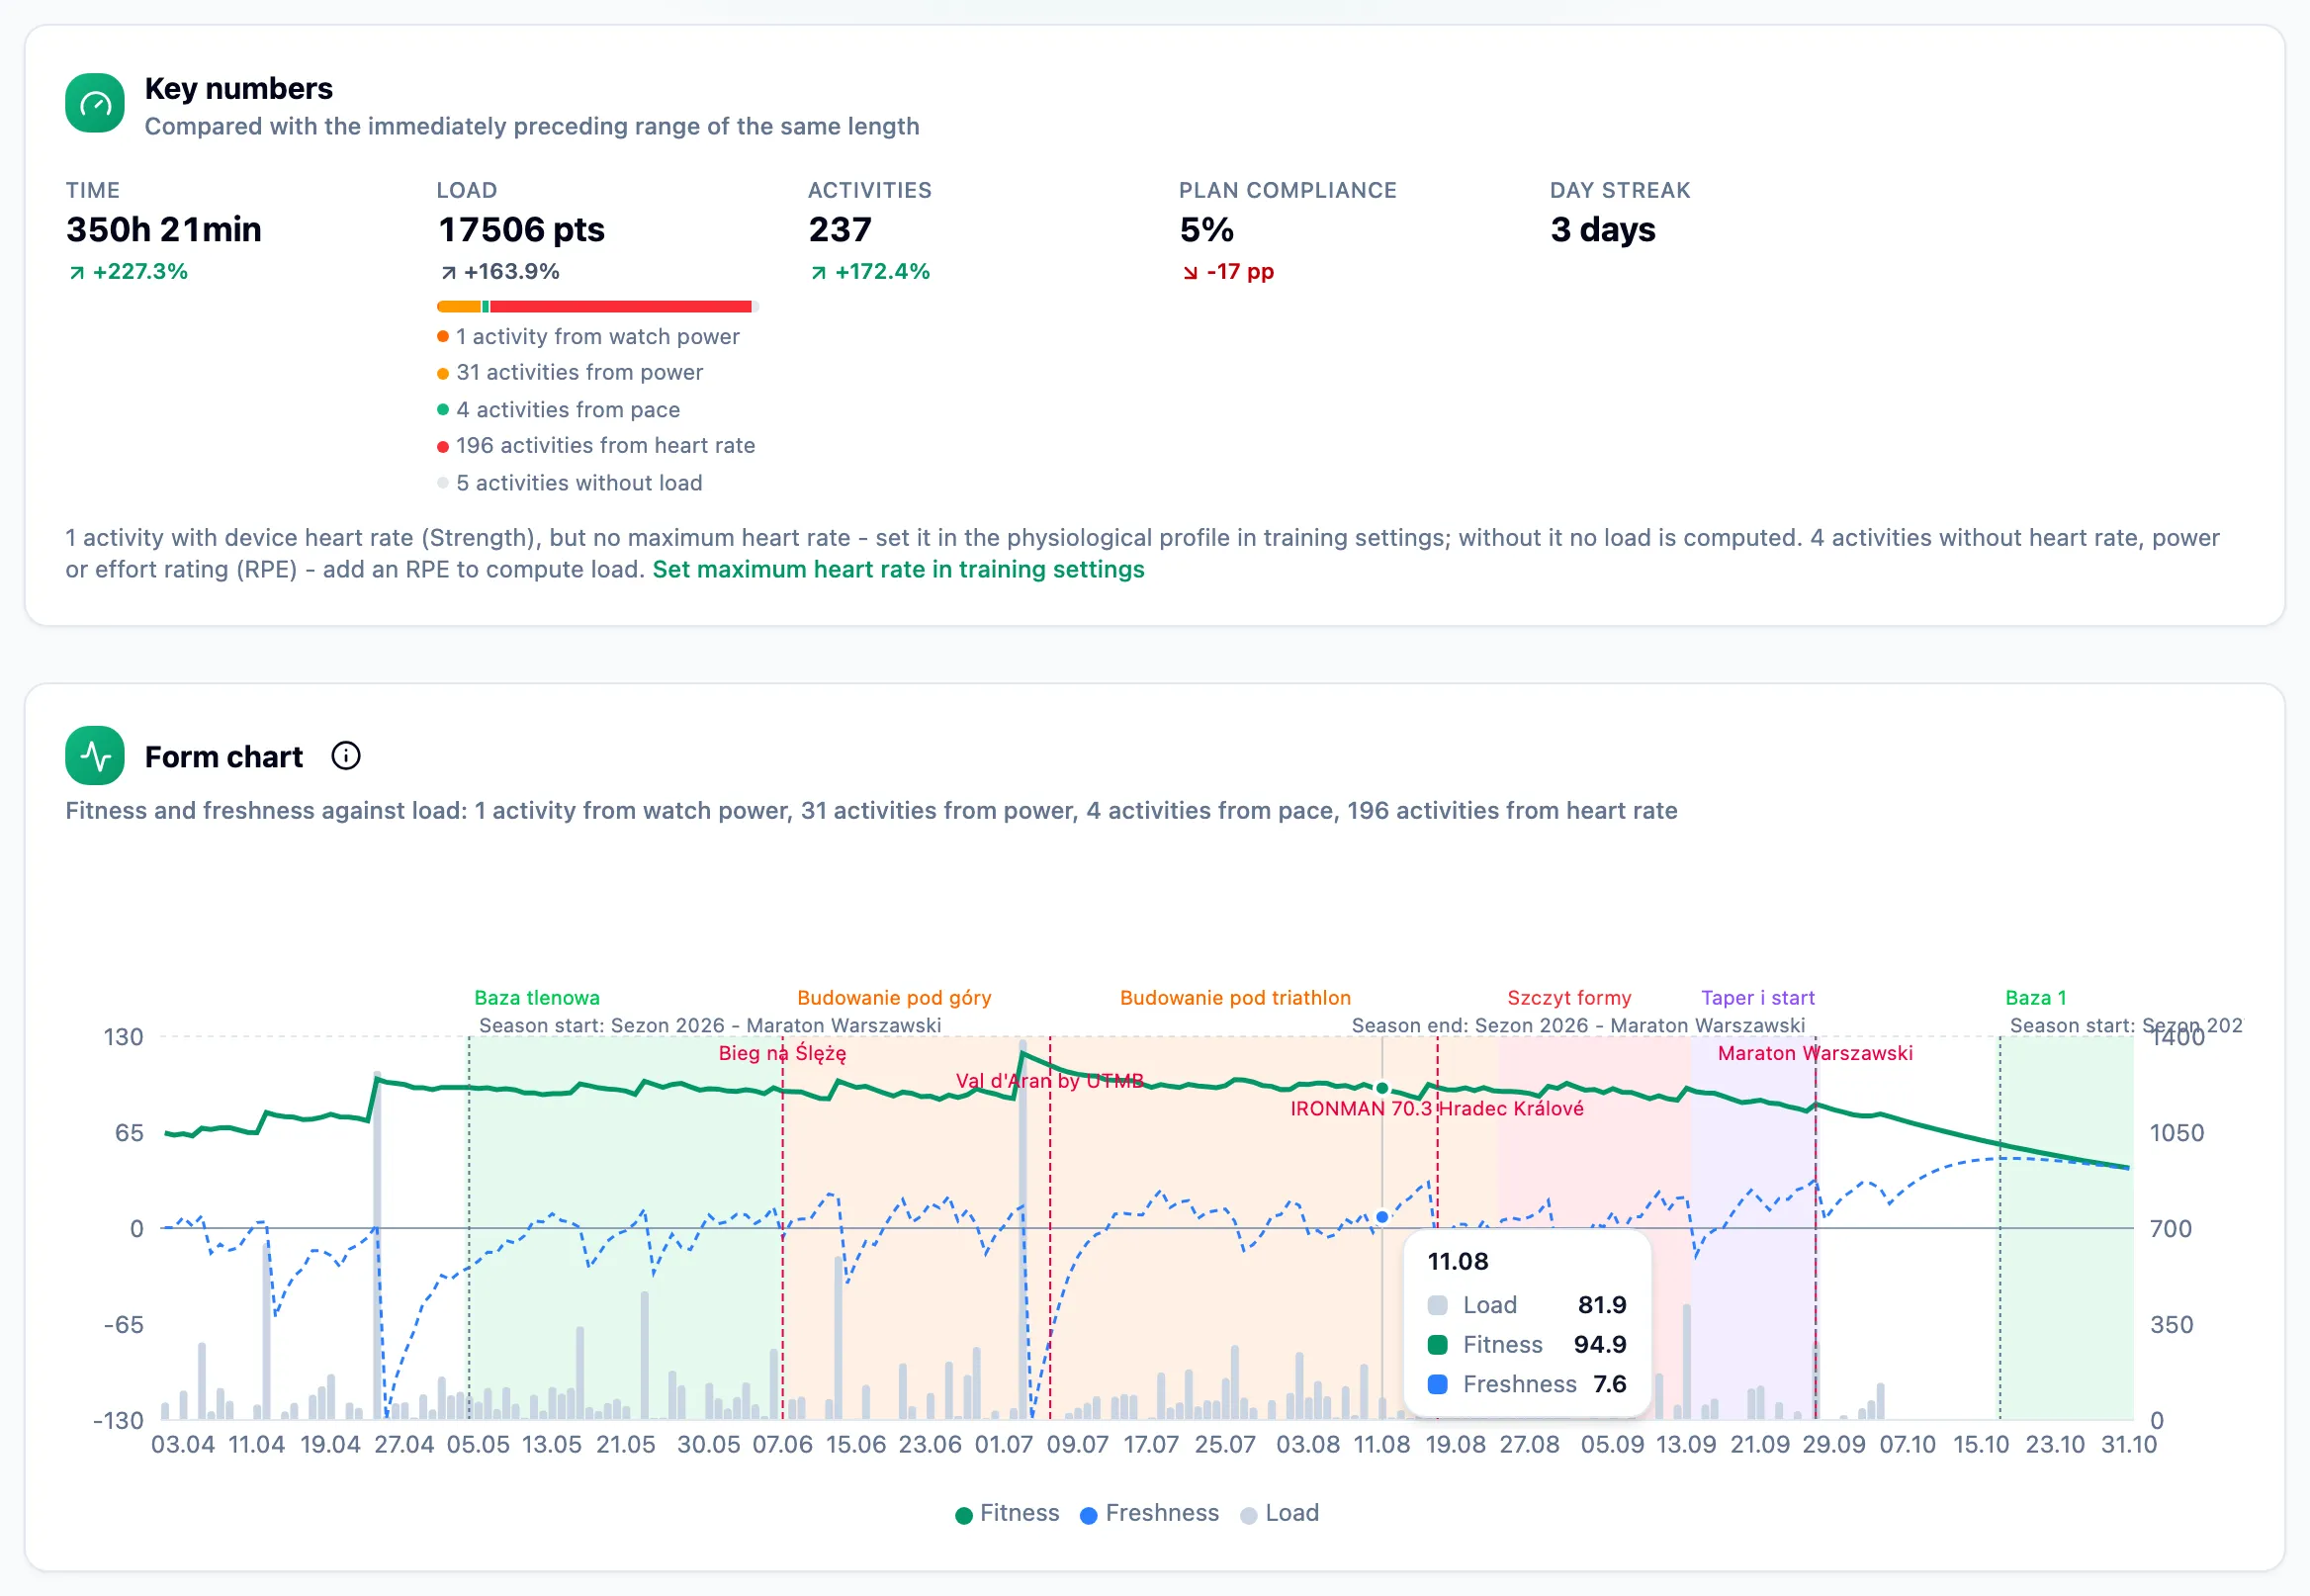Click the IRONMAN 70.3 Hradec Králové marker label
2310x1596 pixels.
point(1437,1108)
